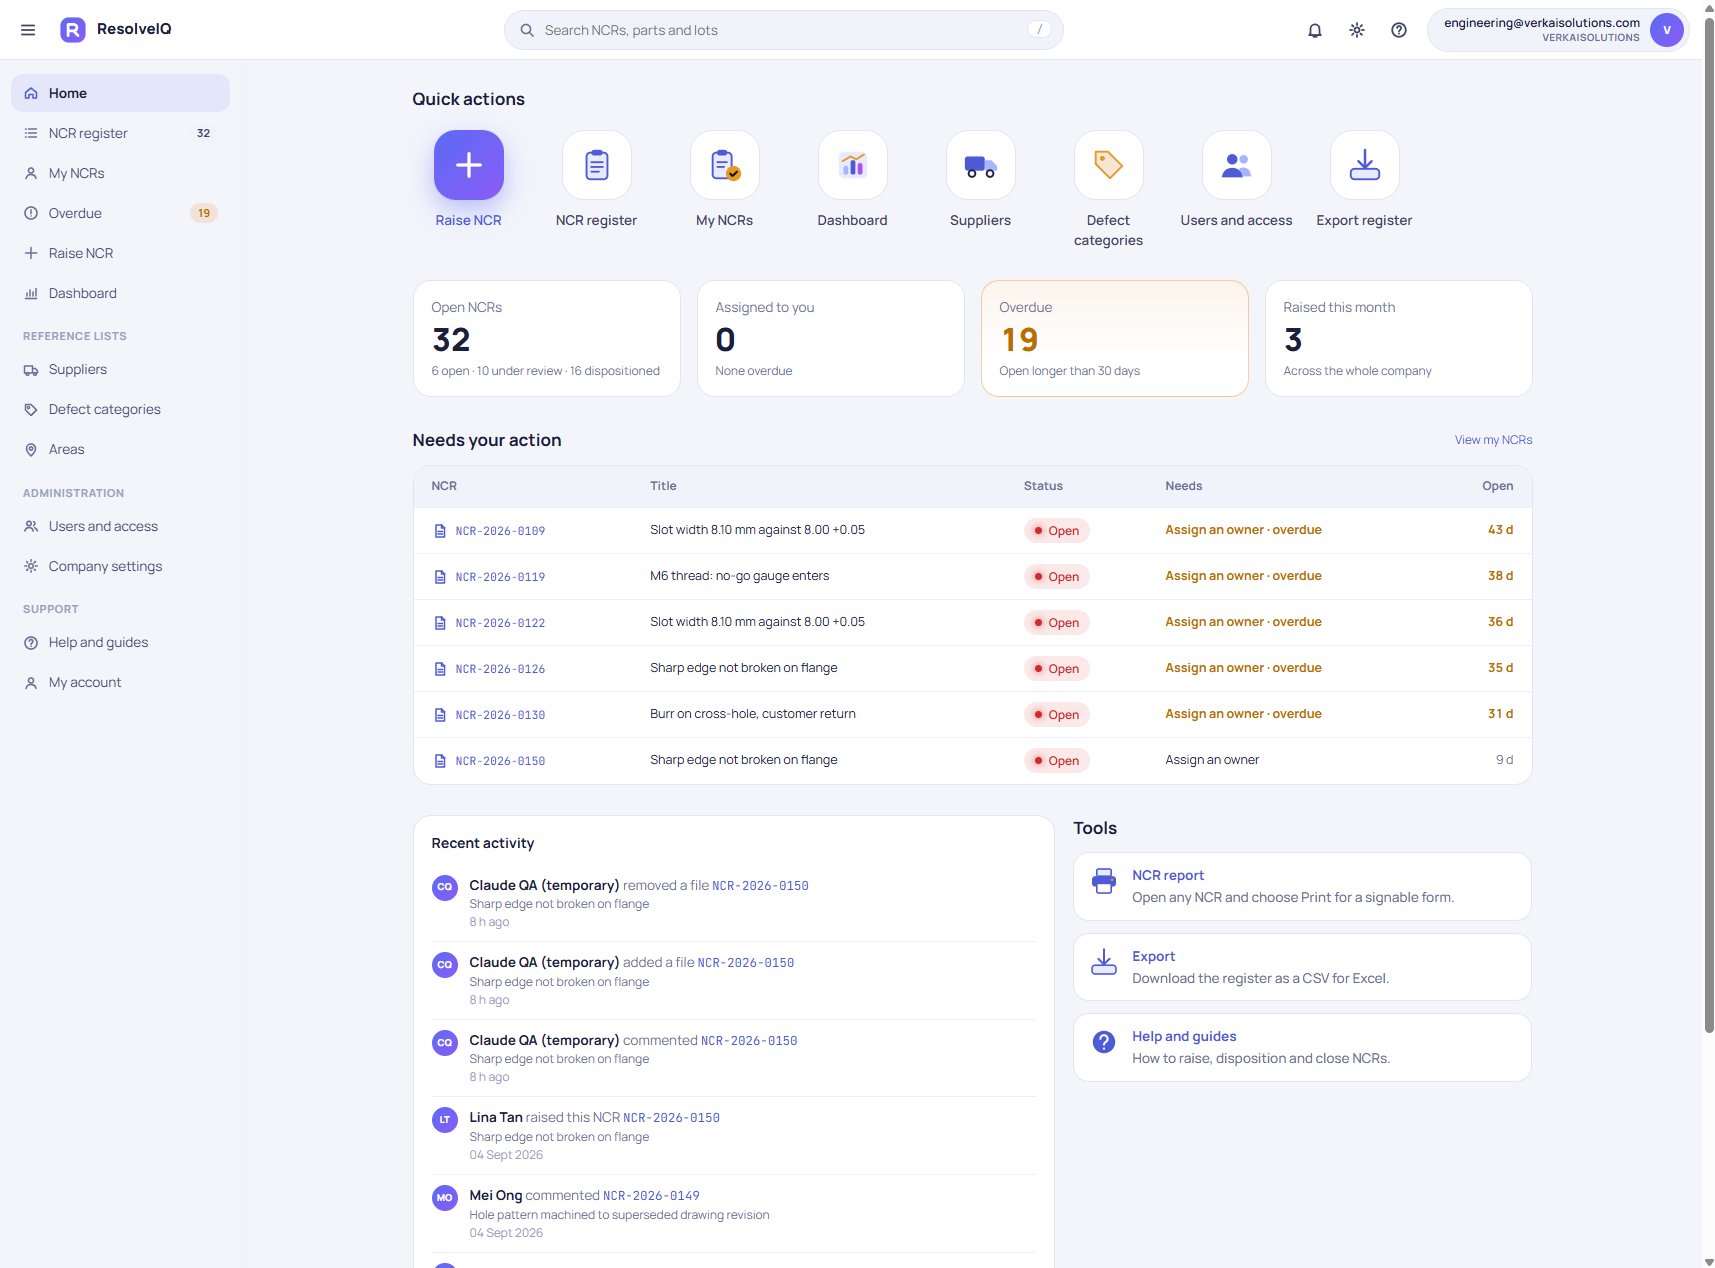Open Areas in the sidebar
This screenshot has width=1715, height=1268.
[x=120, y=449]
